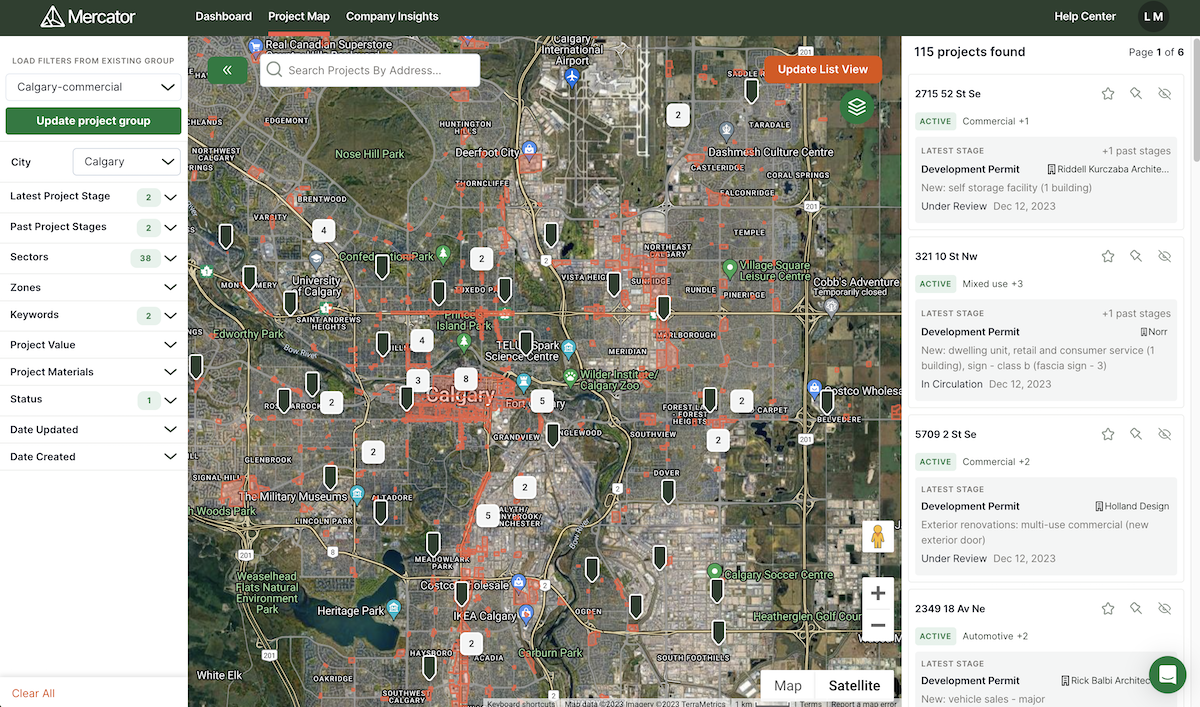
Task: Expand the Project Materials filter
Action: [93, 372]
